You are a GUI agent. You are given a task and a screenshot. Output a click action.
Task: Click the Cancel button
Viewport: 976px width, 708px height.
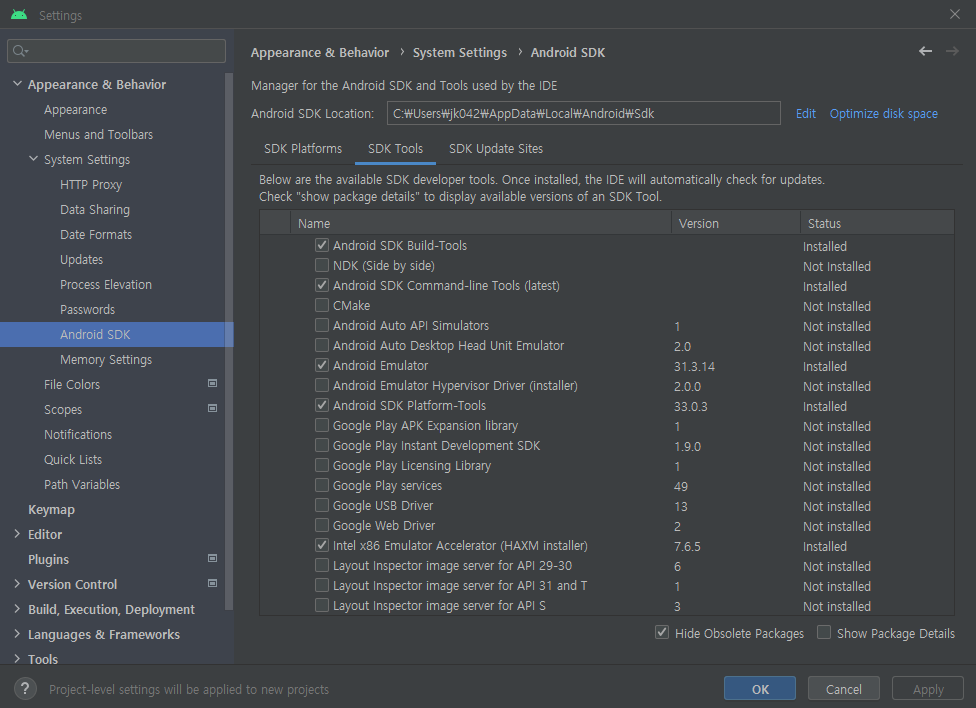coord(843,689)
